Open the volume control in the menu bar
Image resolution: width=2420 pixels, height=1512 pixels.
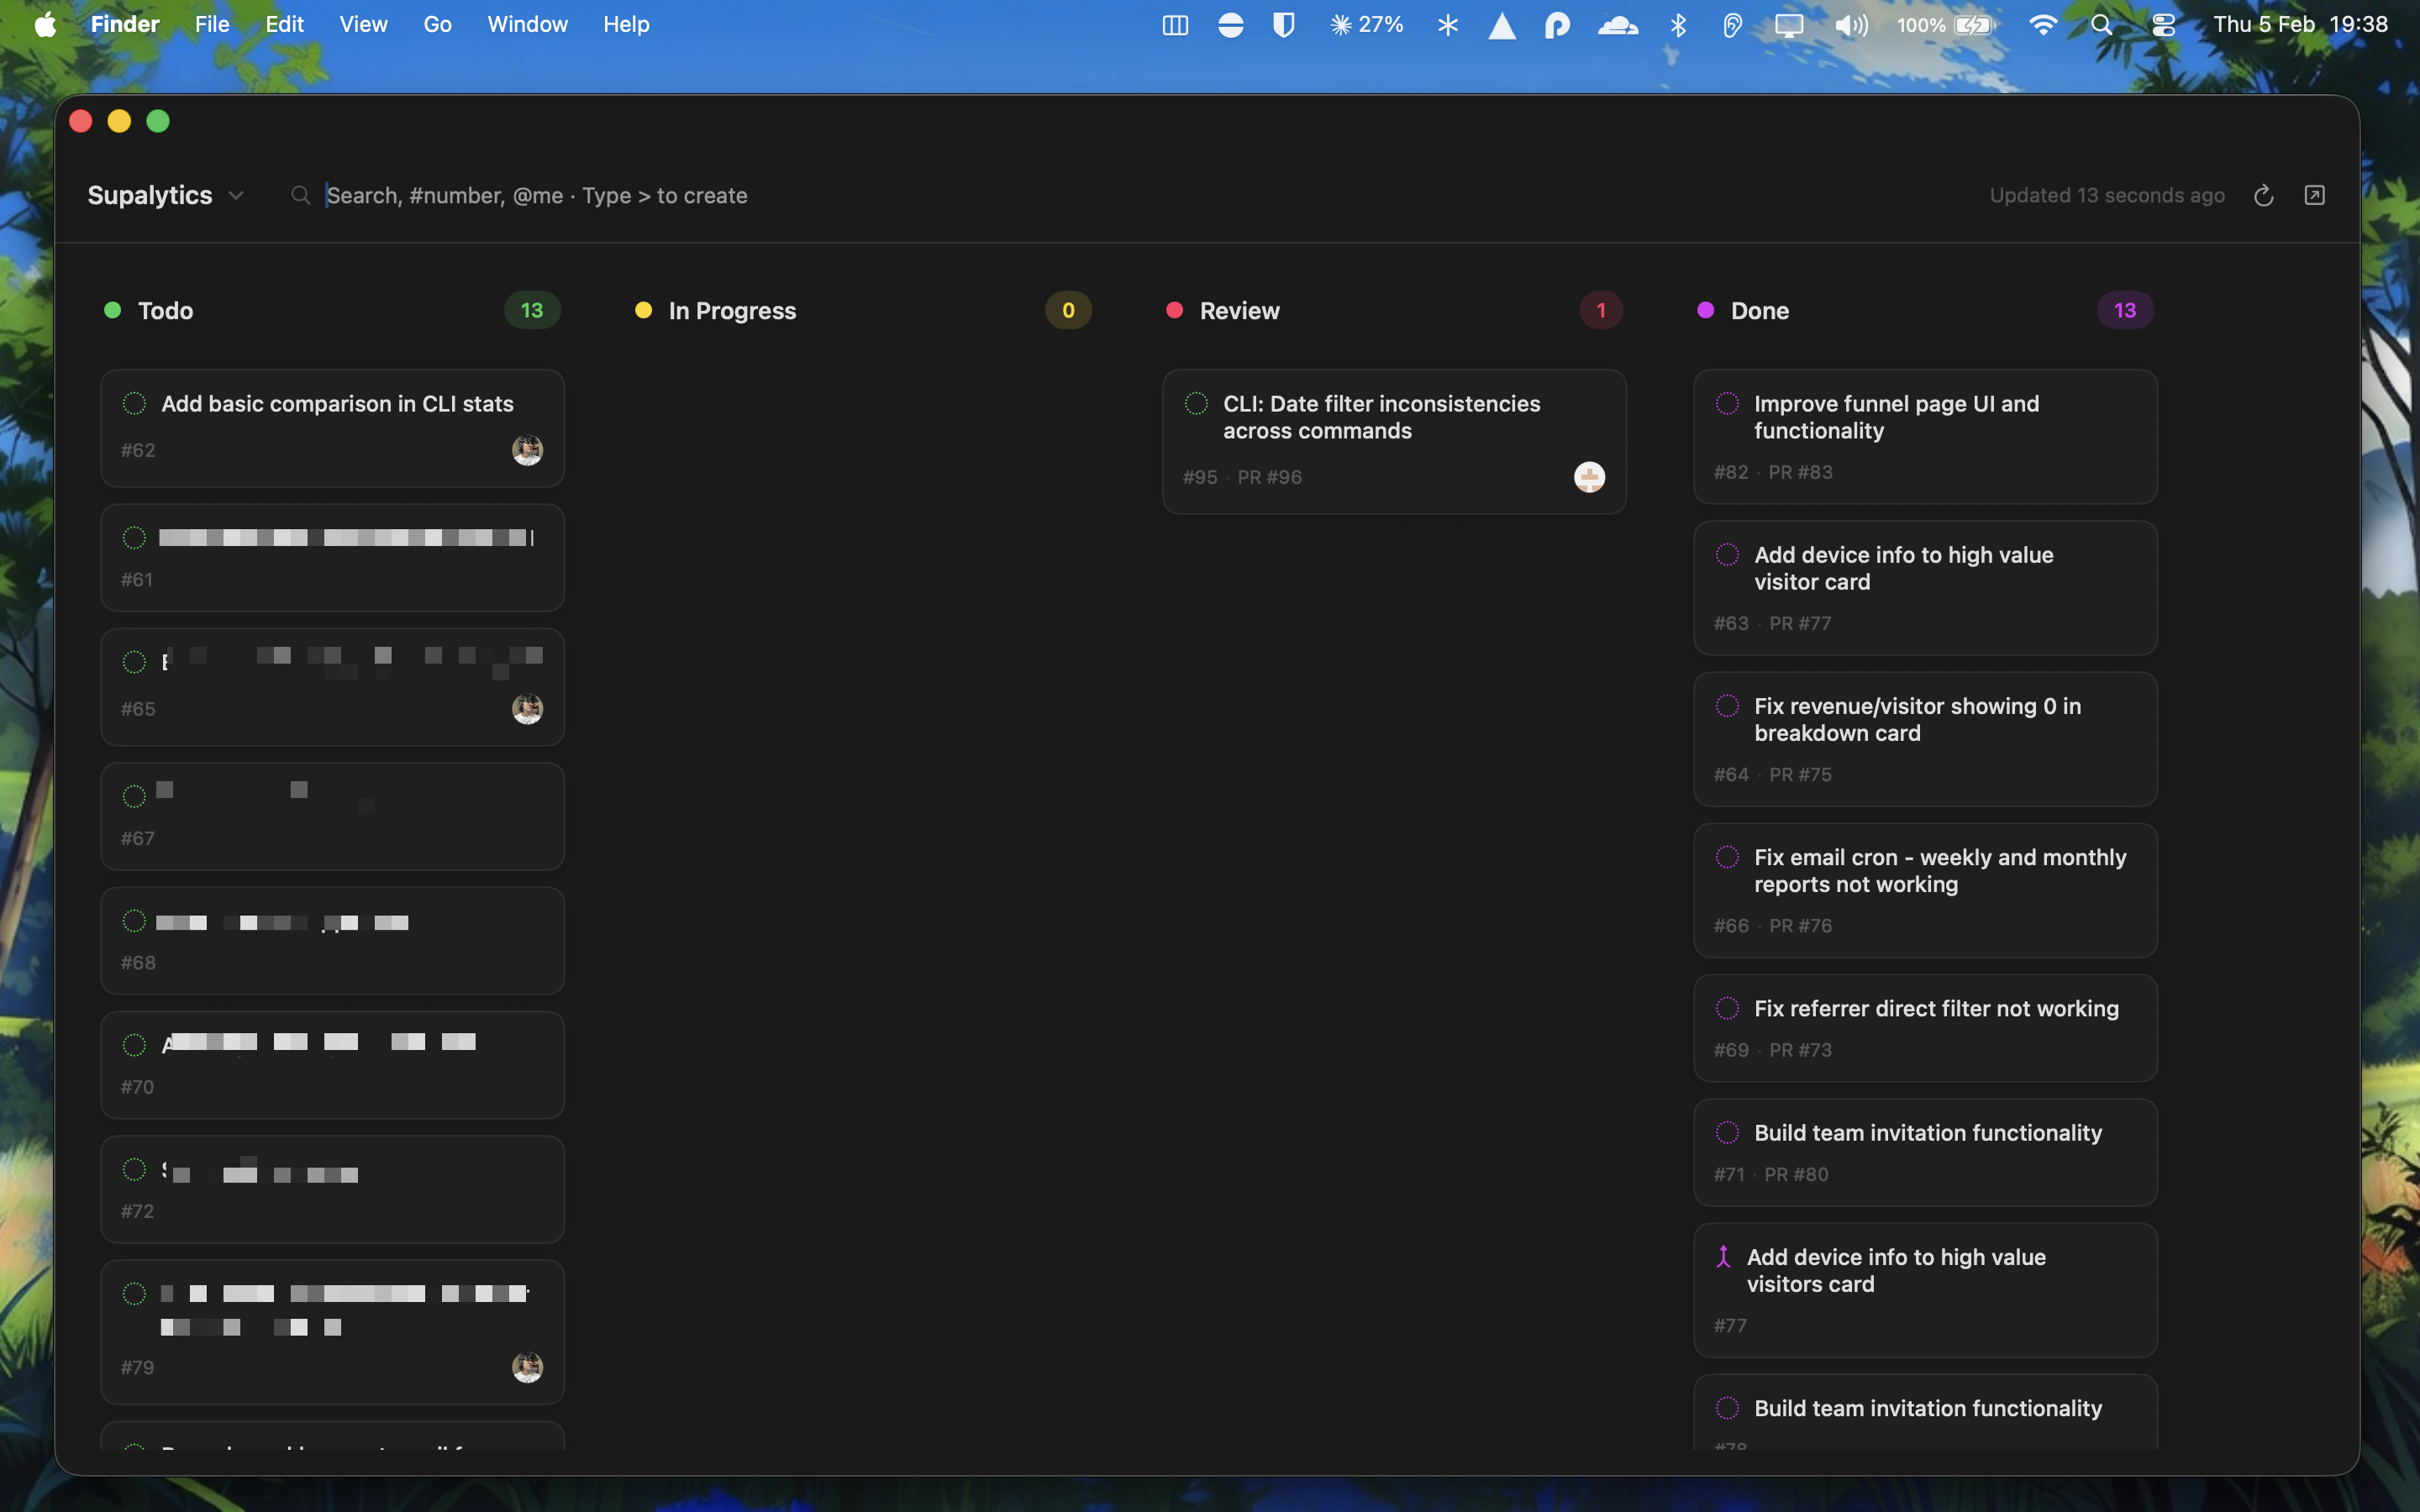[x=1851, y=24]
